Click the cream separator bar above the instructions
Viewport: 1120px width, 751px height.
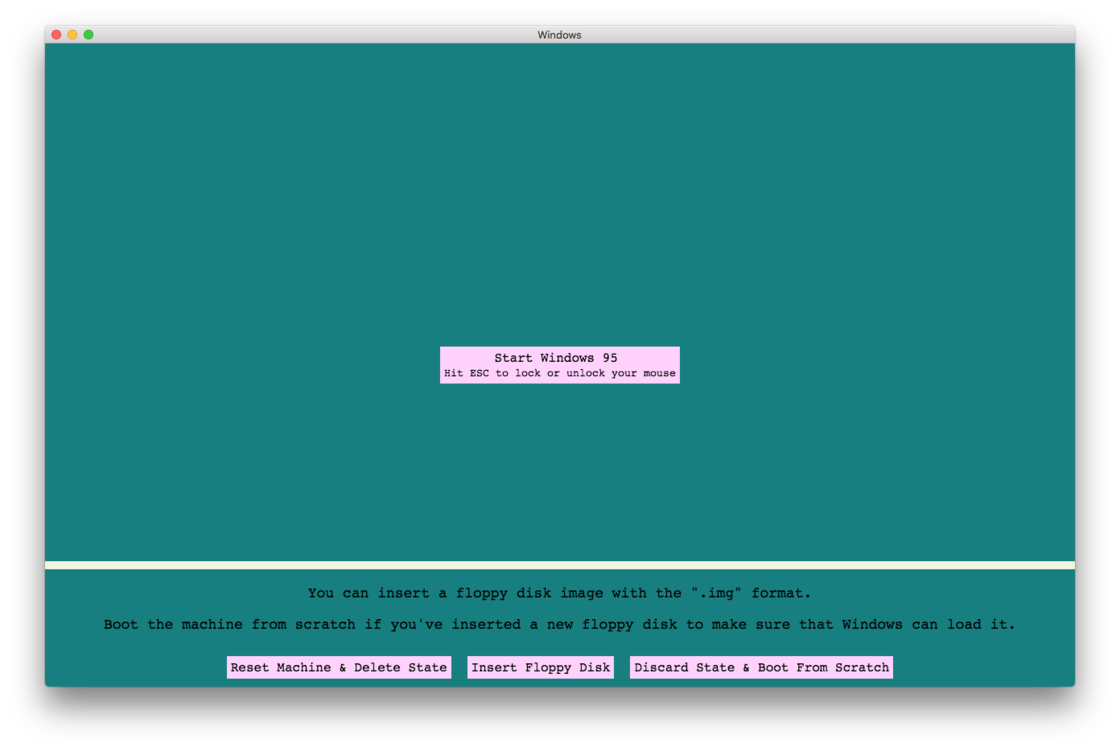559,564
